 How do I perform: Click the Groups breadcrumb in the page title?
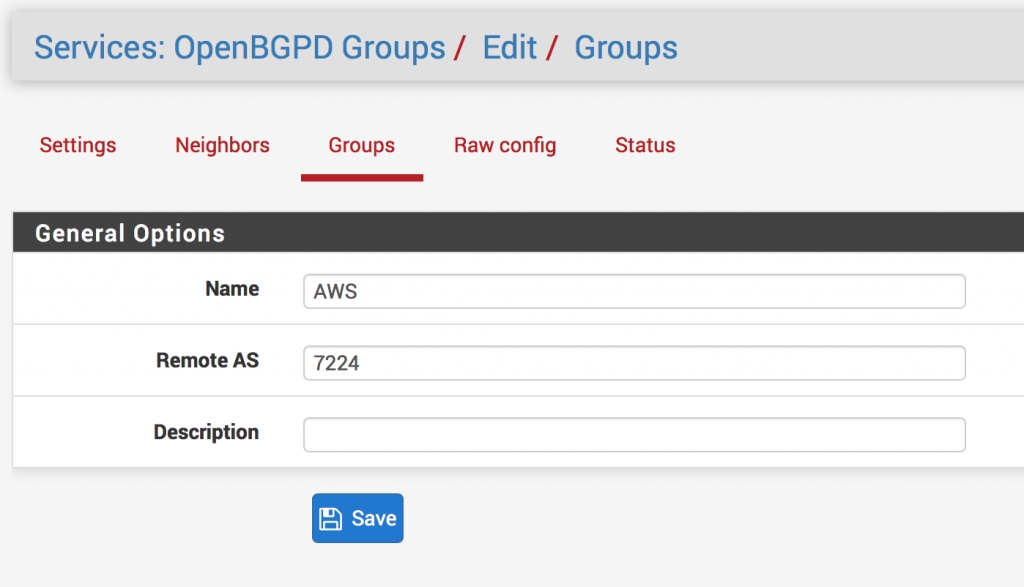[625, 47]
